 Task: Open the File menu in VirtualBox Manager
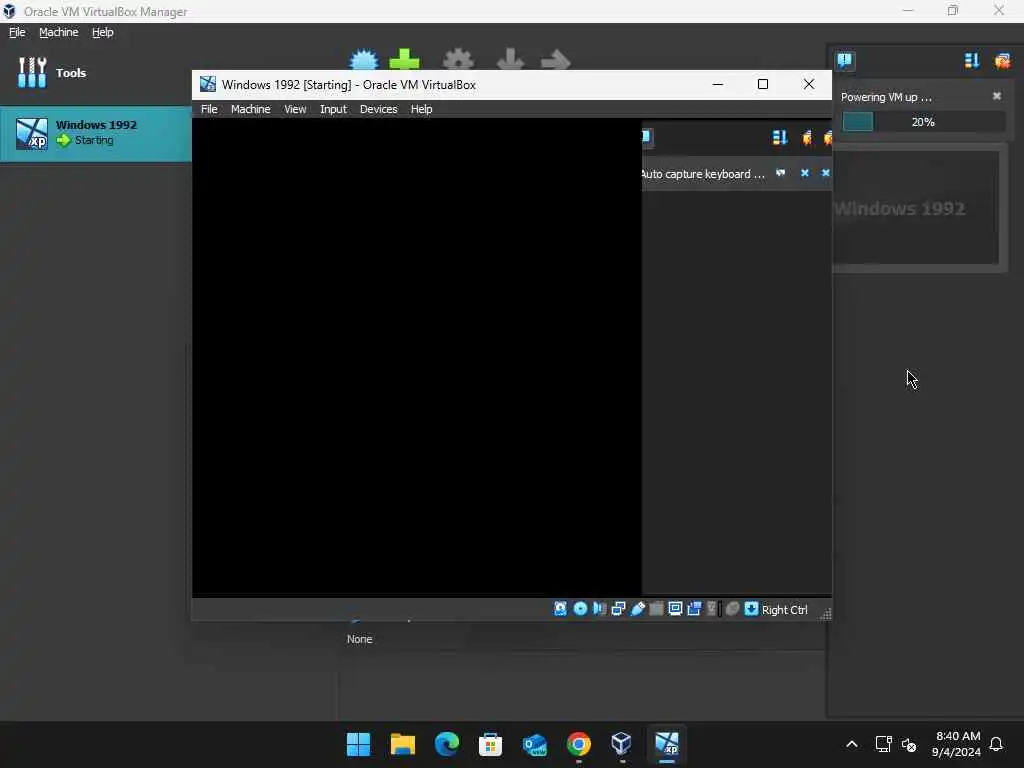17,32
